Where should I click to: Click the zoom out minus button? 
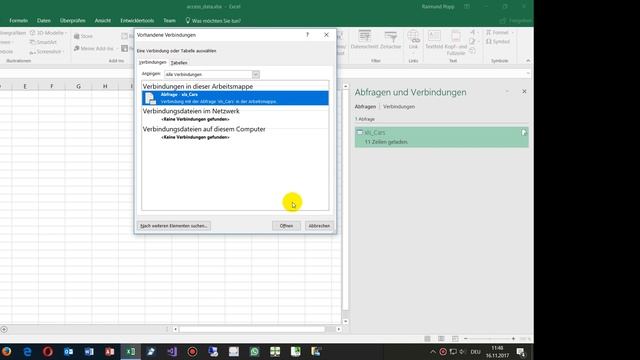[x=466, y=339]
